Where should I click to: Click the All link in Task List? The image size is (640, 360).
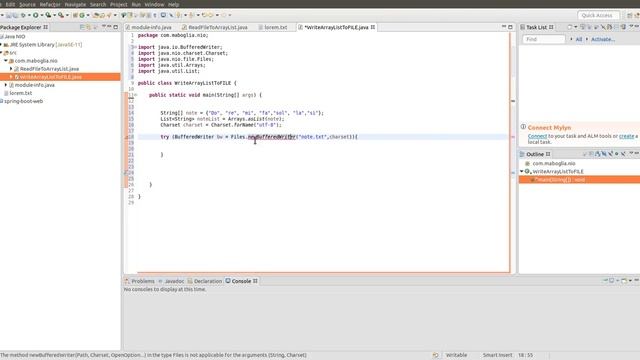[x=578, y=39]
